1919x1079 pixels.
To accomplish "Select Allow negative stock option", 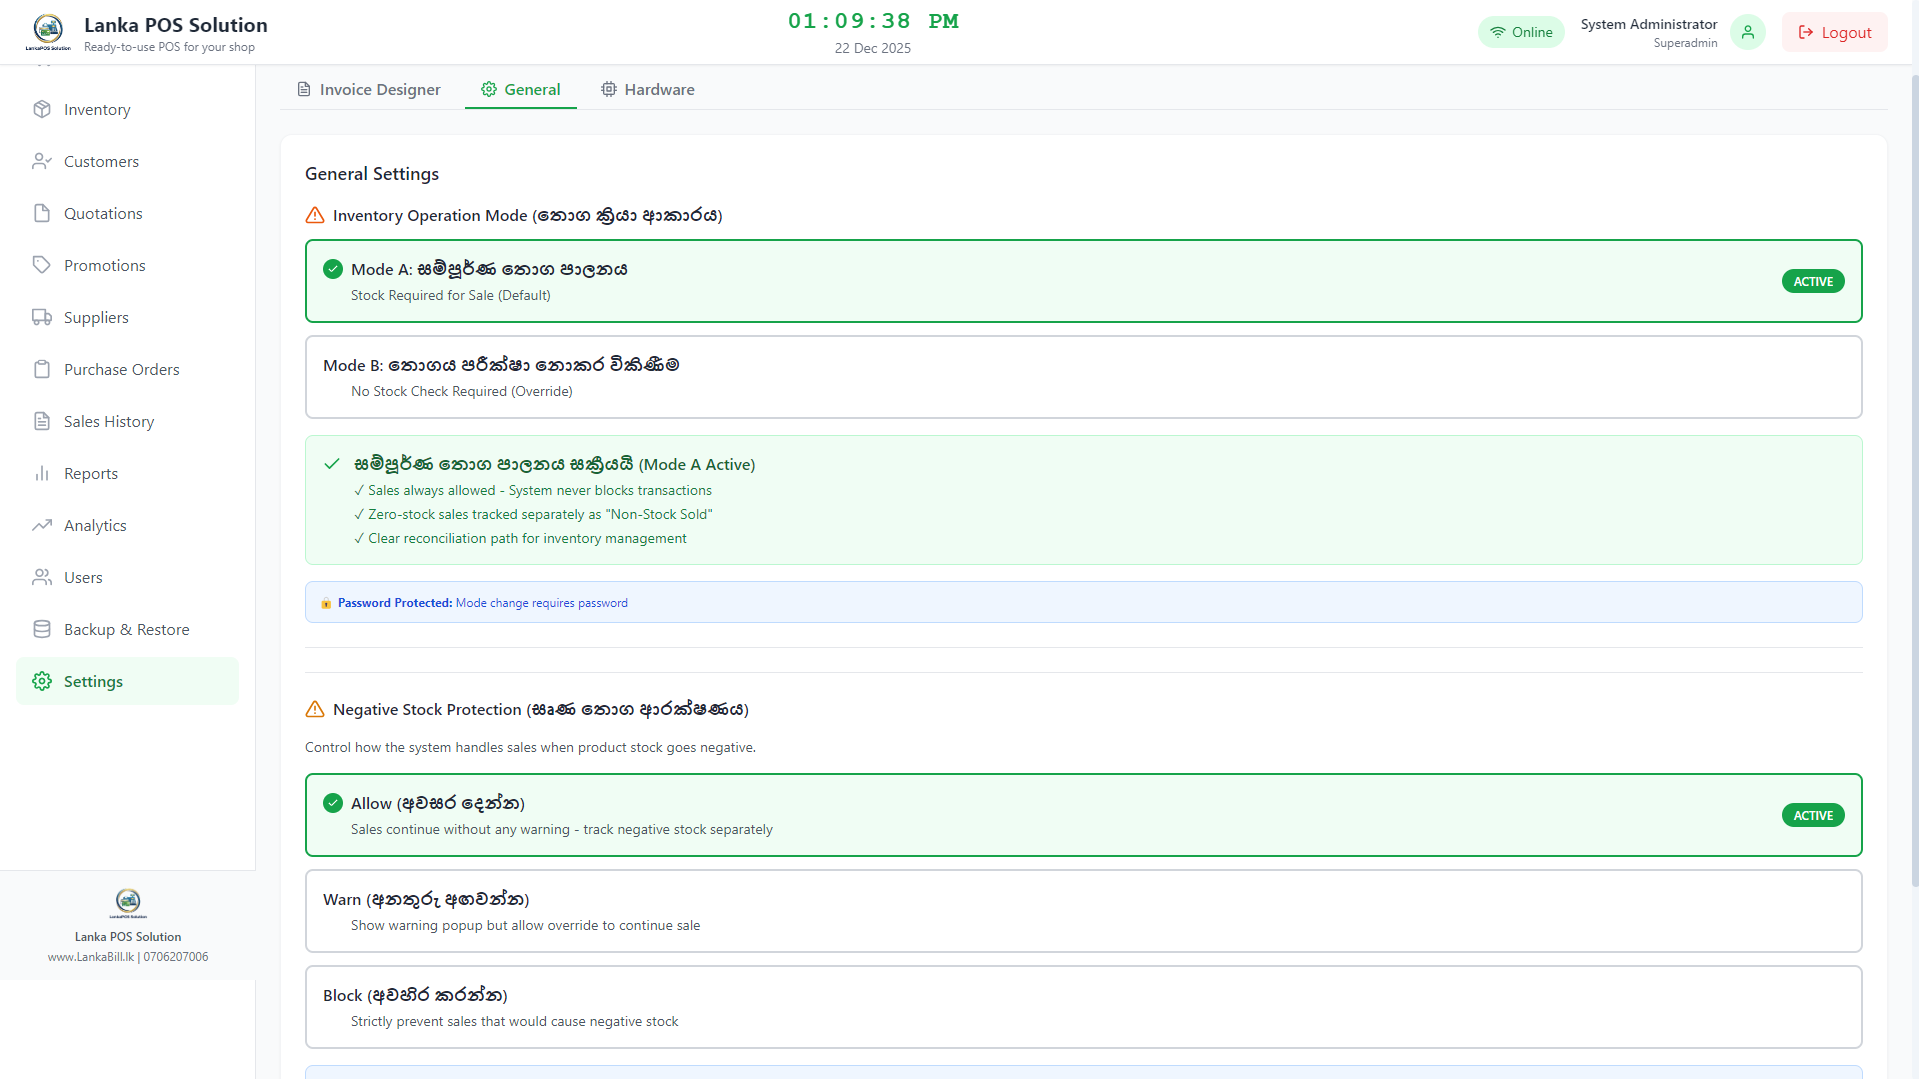I will coord(1083,815).
